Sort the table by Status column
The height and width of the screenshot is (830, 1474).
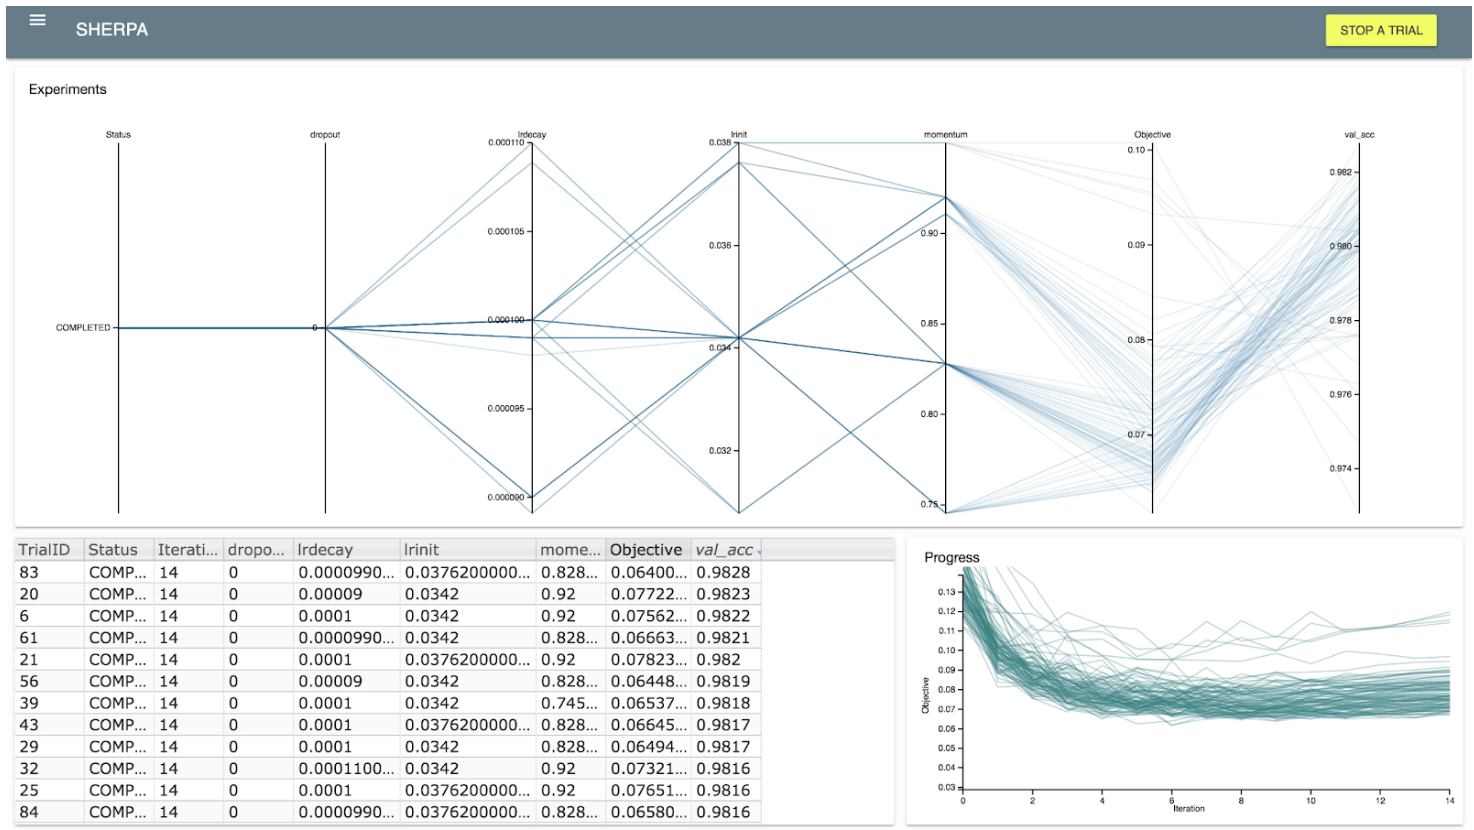point(112,549)
